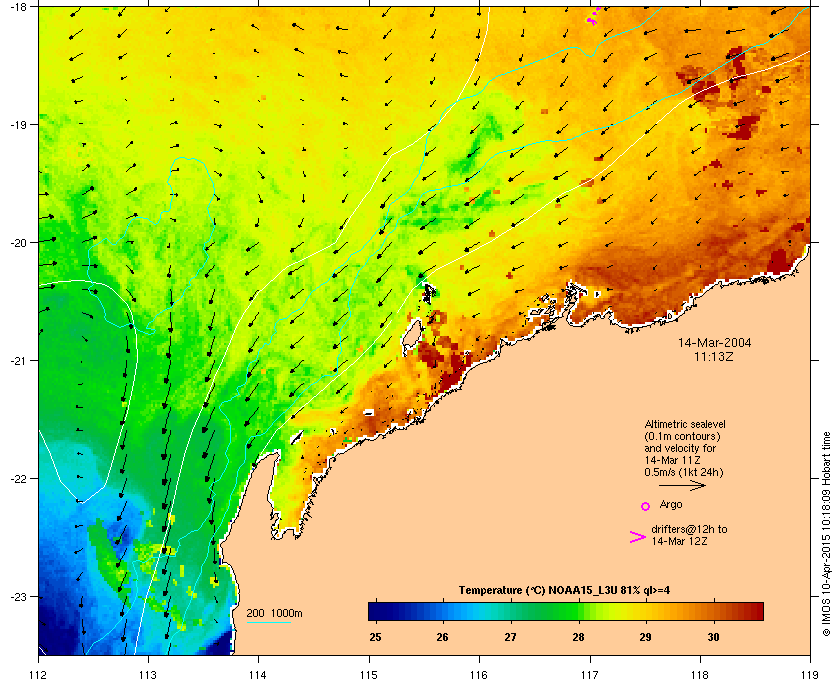Click the 14-Mar-2004 date label
Screen dimensions: 840x680
[x=714, y=343]
